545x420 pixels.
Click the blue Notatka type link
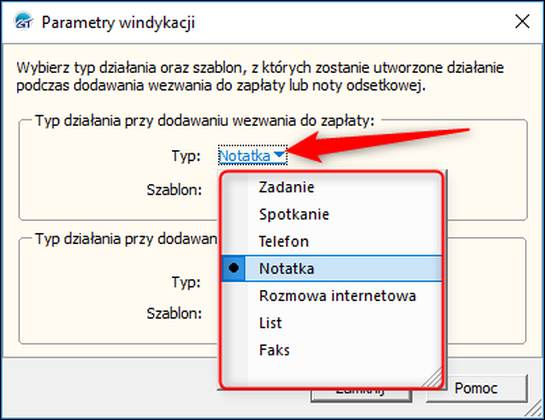pyautogui.click(x=245, y=155)
